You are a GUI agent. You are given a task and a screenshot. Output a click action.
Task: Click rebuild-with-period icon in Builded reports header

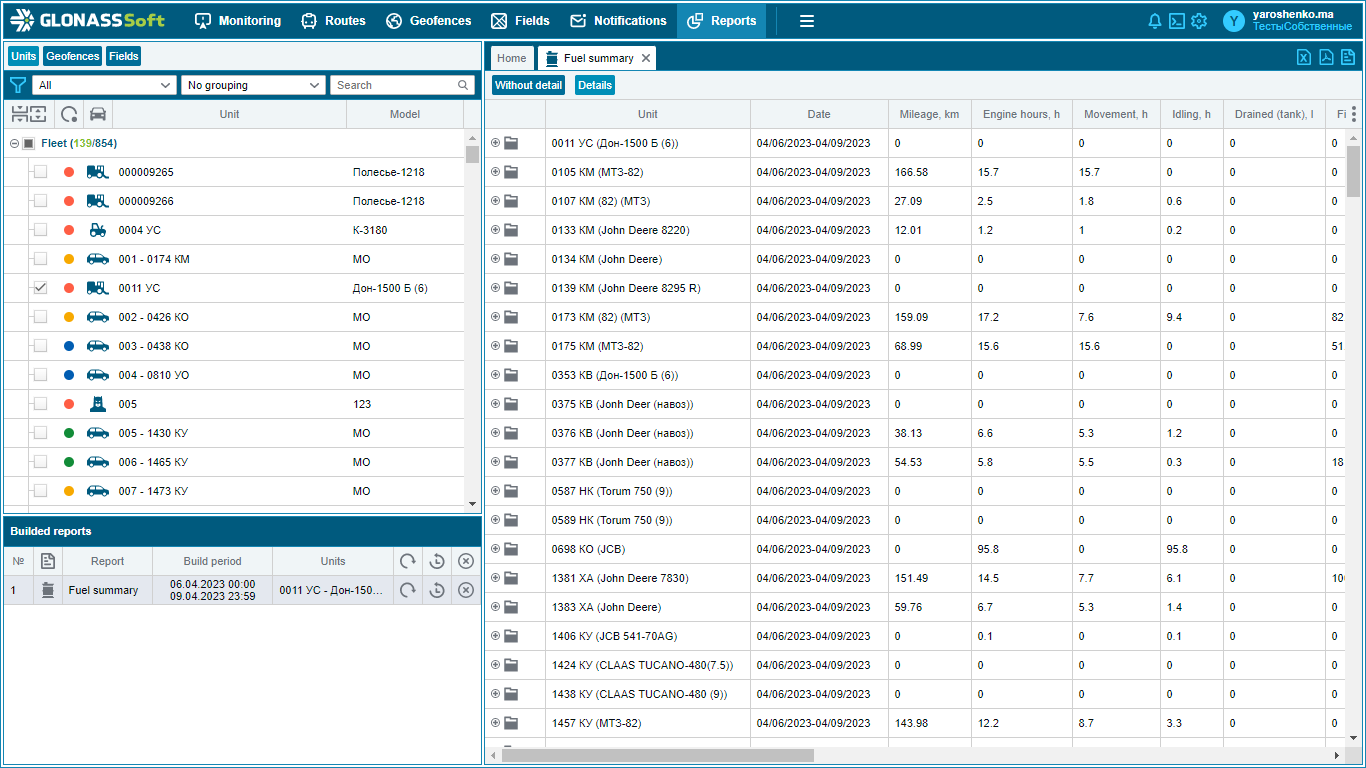click(436, 561)
